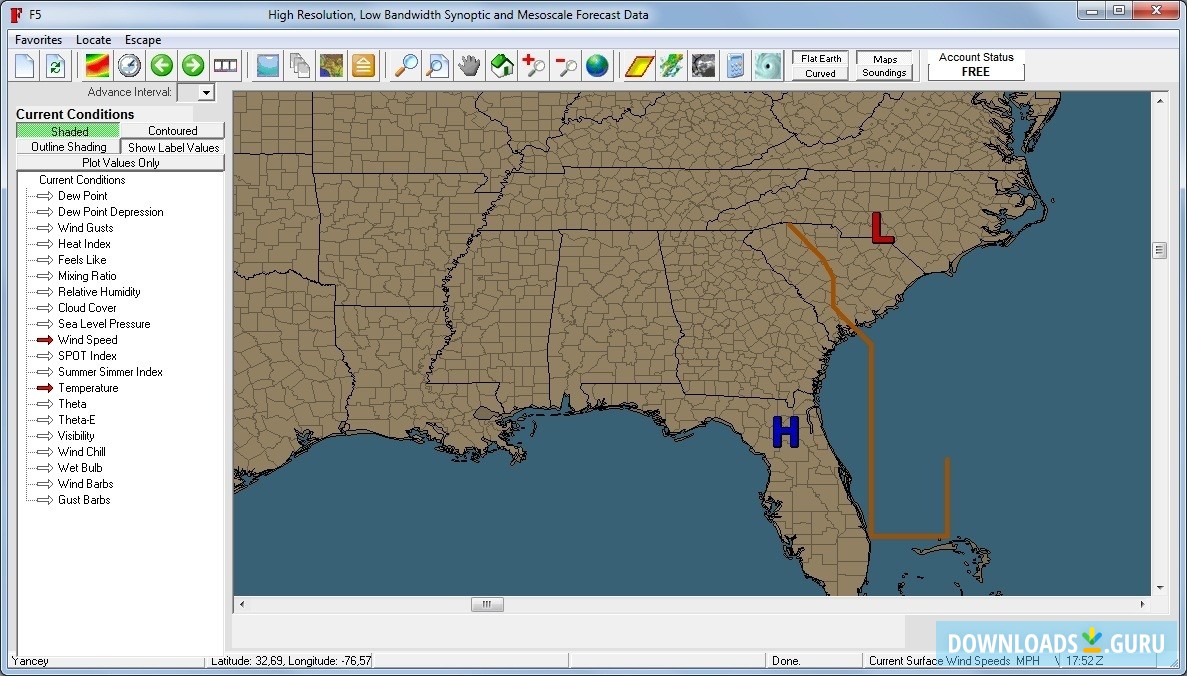Click the Show Label Values button
Viewport: 1187px width, 676px height.
173,147
